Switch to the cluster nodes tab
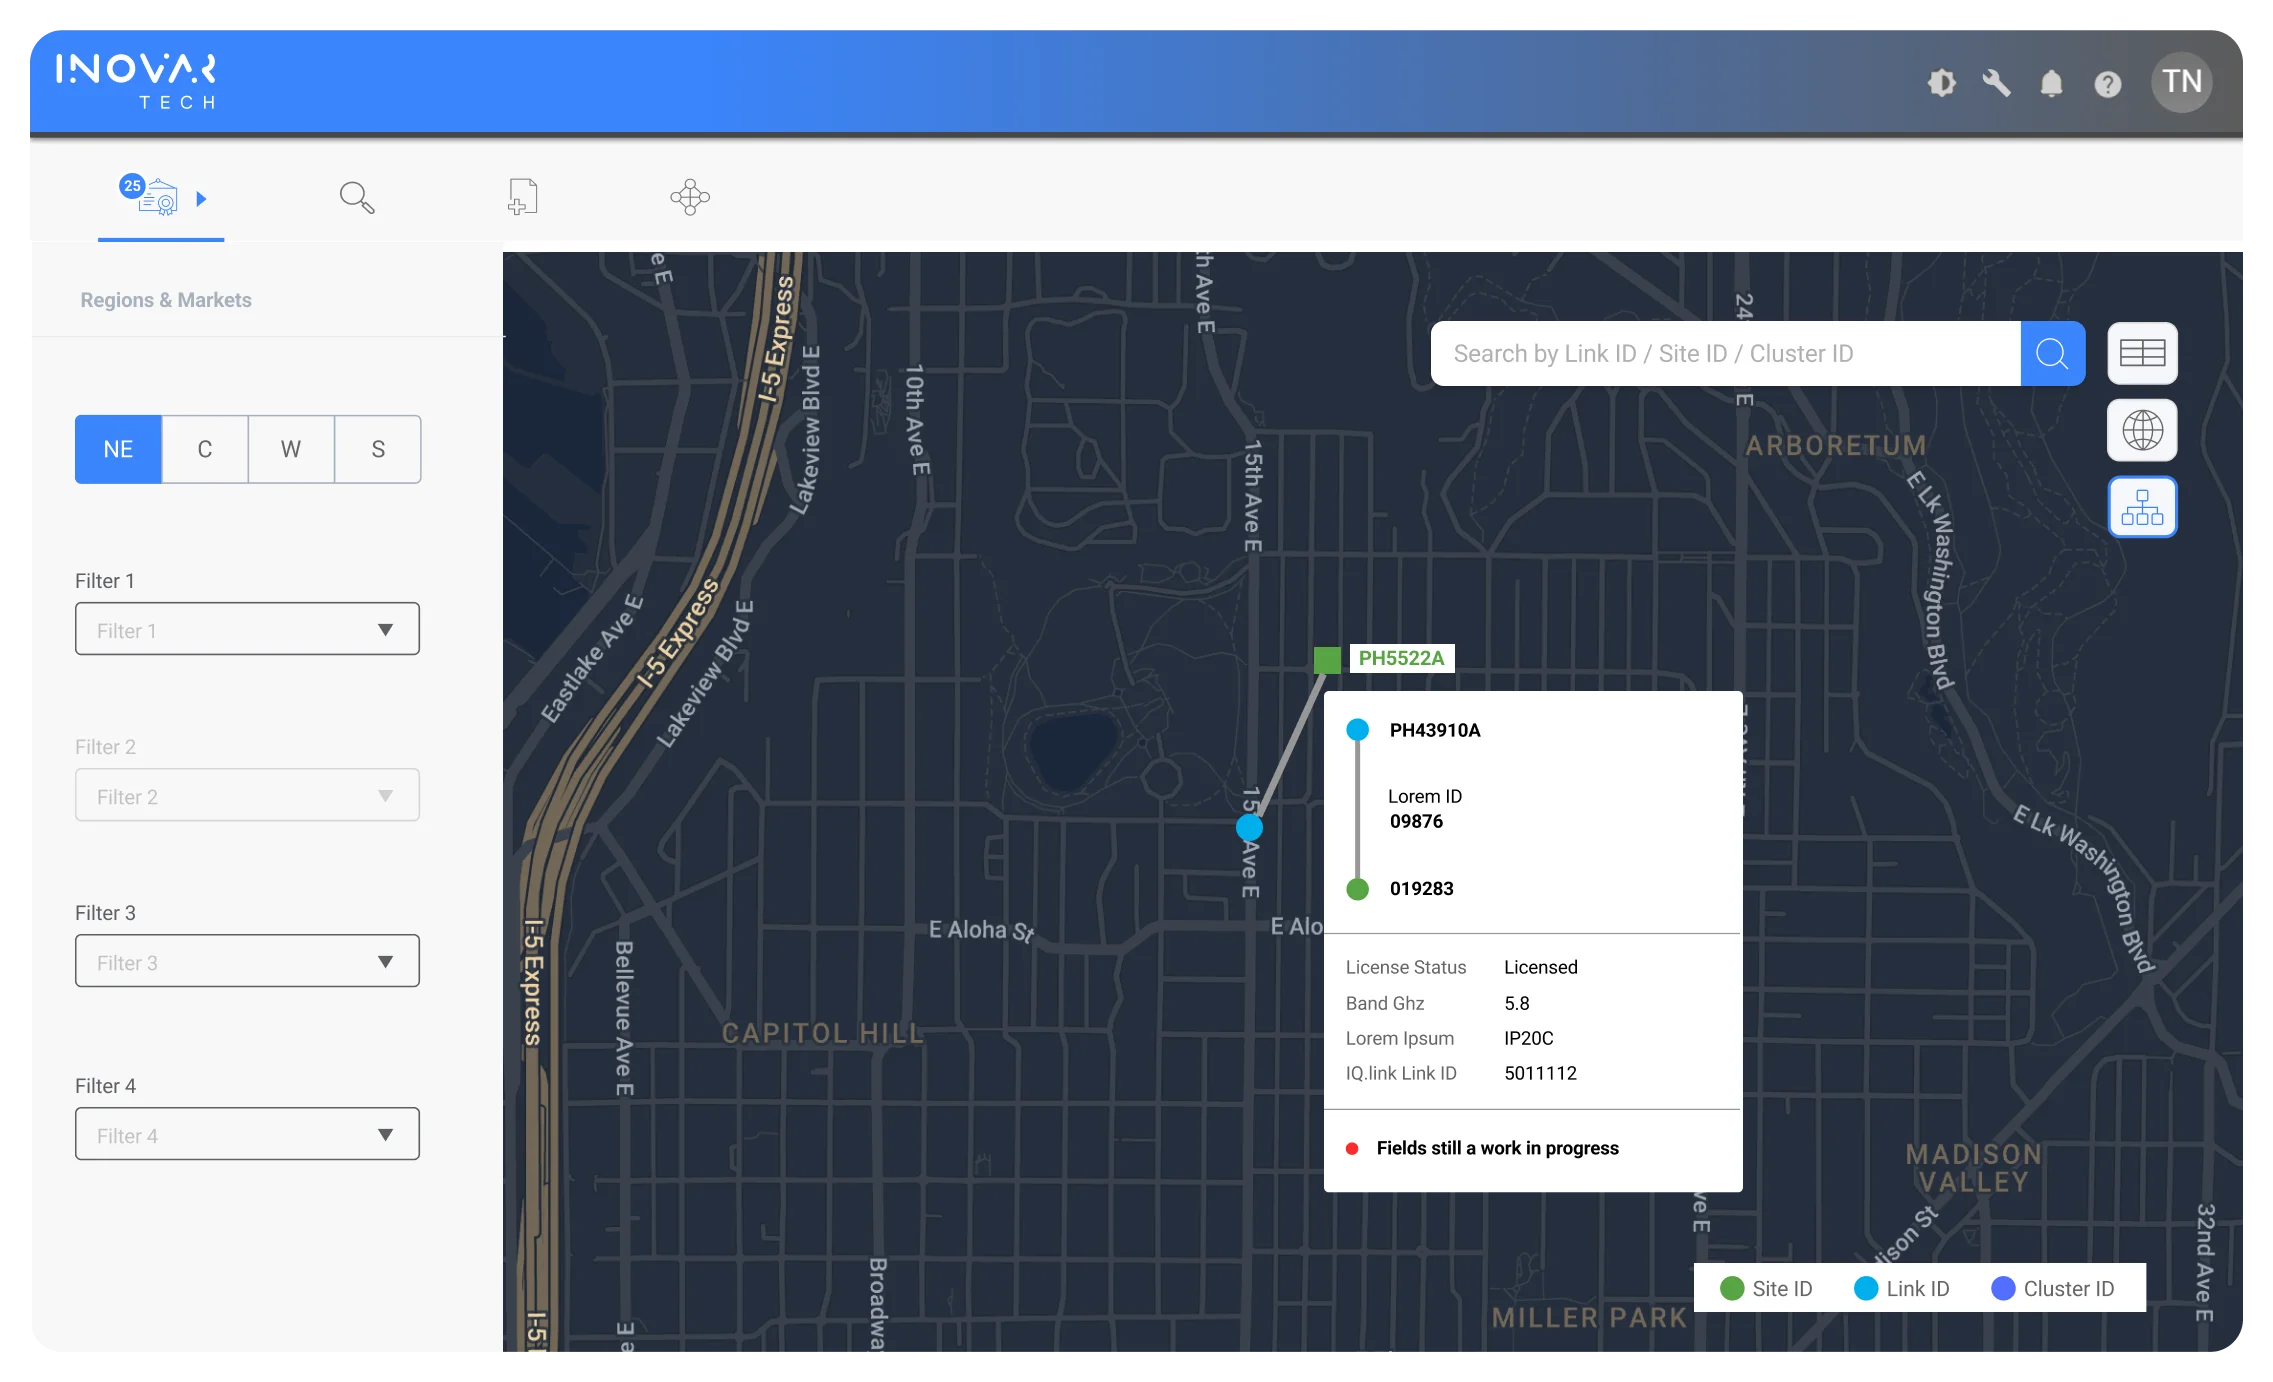2273x1382 pixels. pyautogui.click(x=690, y=197)
